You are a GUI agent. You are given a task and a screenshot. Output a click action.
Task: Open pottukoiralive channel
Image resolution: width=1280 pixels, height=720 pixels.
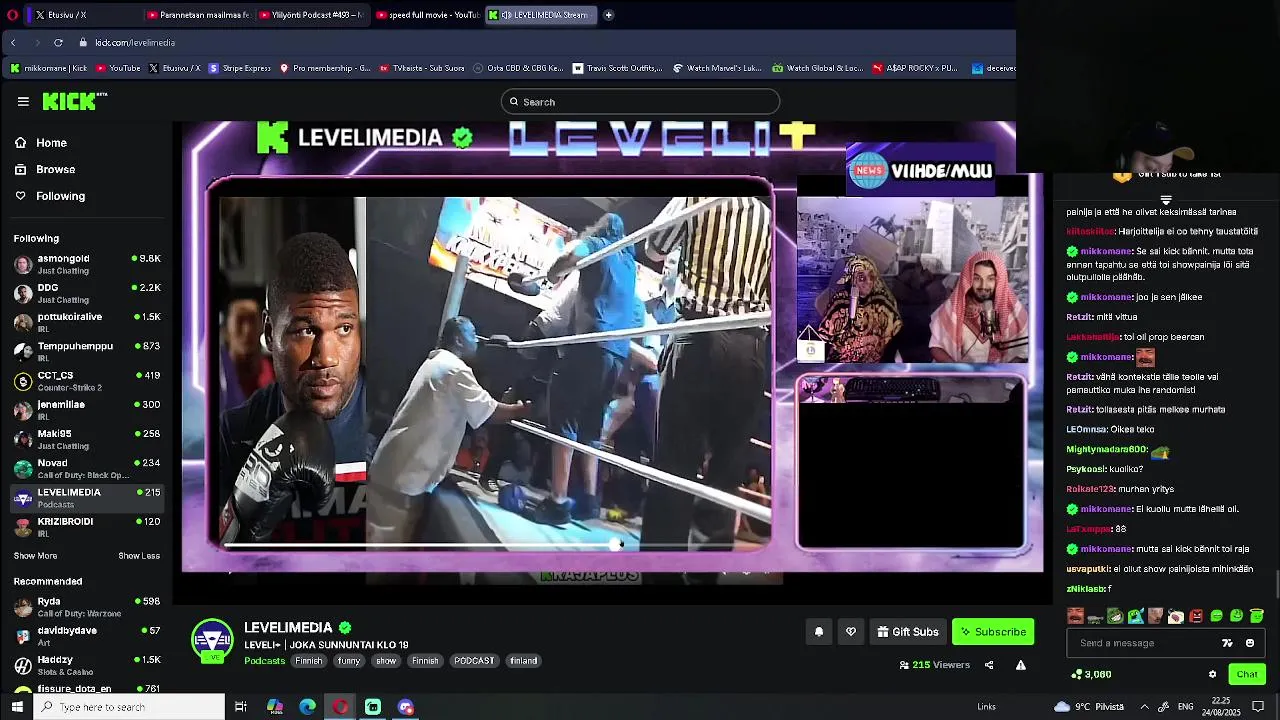click(x=86, y=322)
